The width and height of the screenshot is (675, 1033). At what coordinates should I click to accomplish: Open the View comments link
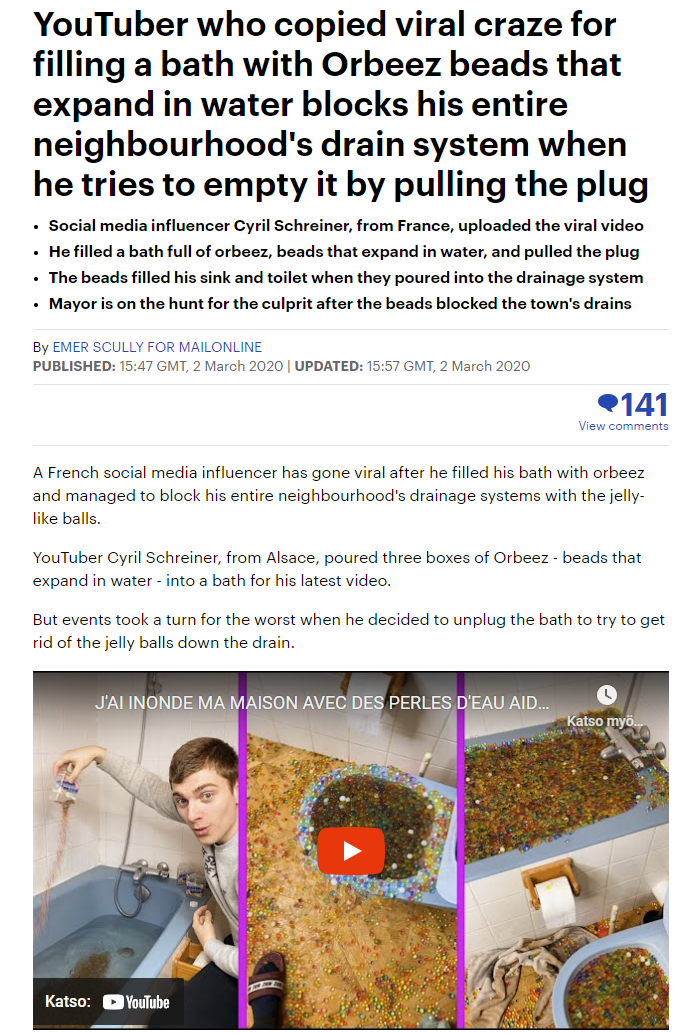tap(623, 426)
